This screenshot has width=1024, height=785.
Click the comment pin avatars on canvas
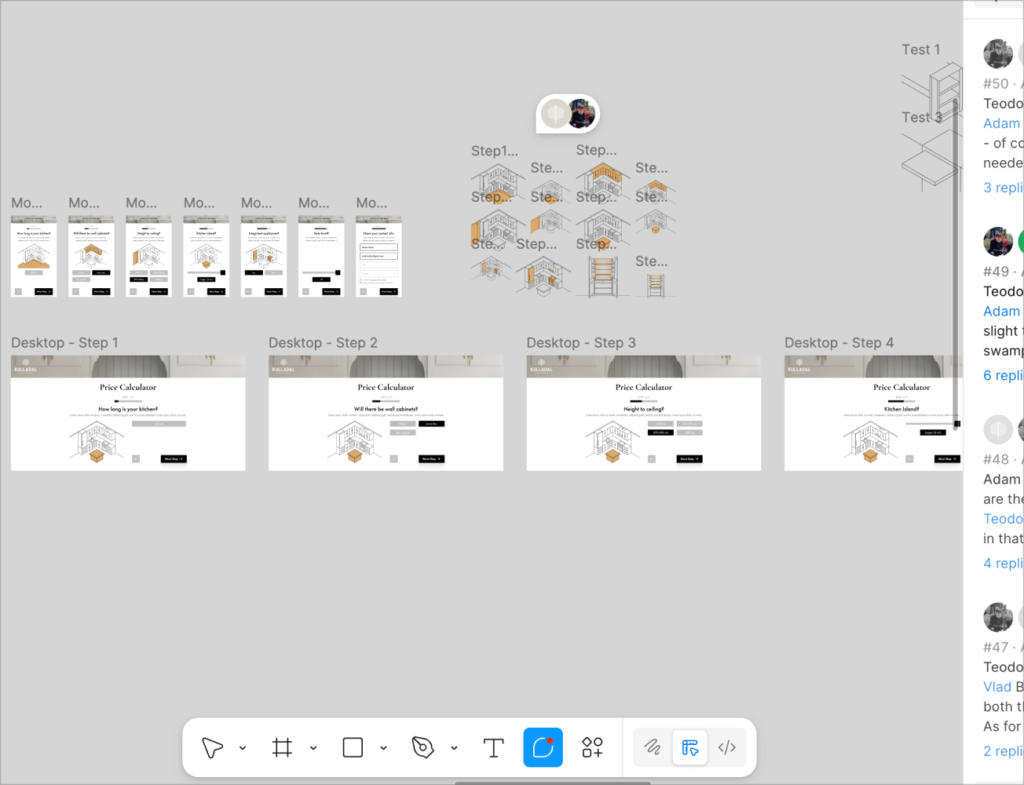(x=568, y=114)
